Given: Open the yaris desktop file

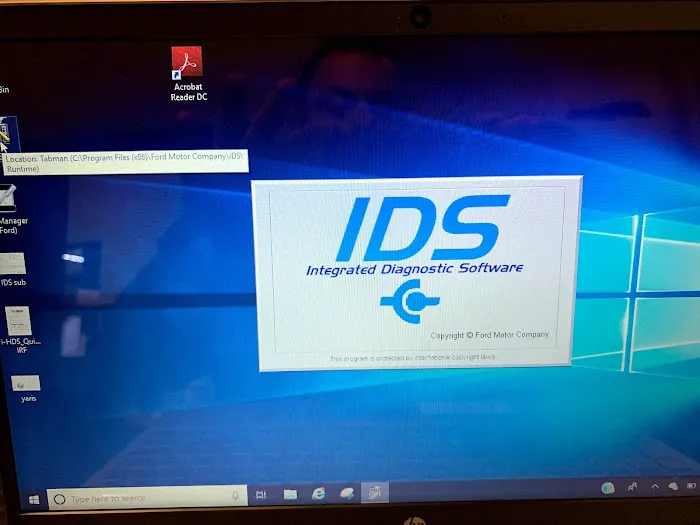Looking at the screenshot, I should coord(26,388).
